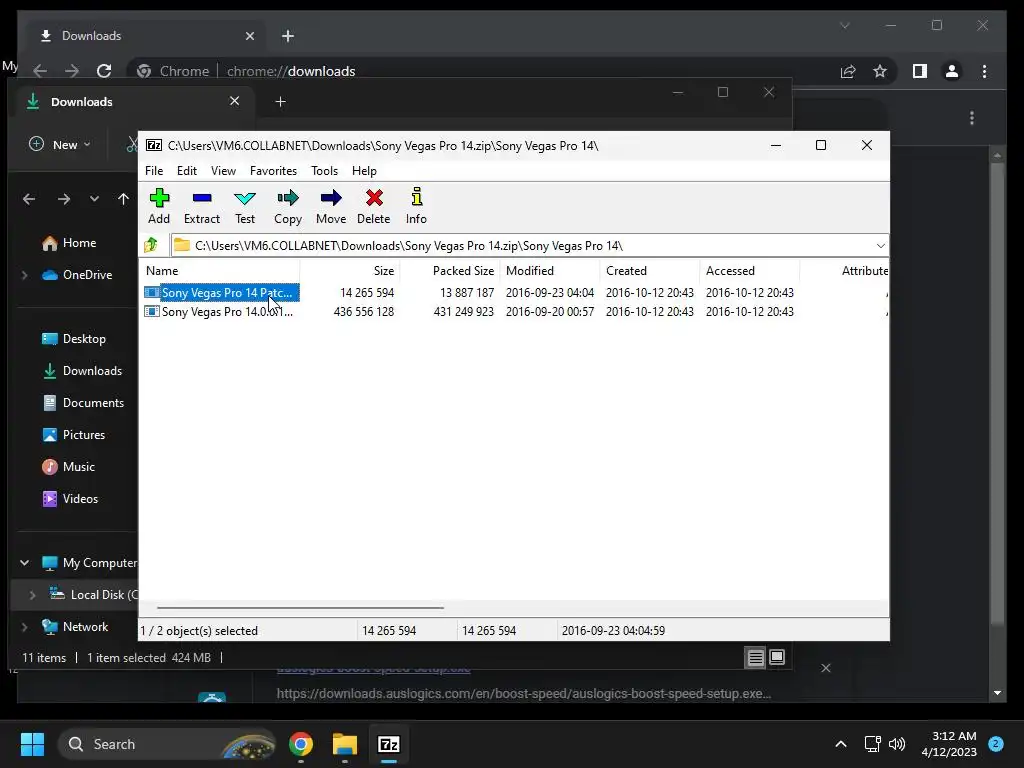This screenshot has height=768, width=1024.
Task: Sort by the Modified column header
Action: pyautogui.click(x=550, y=270)
